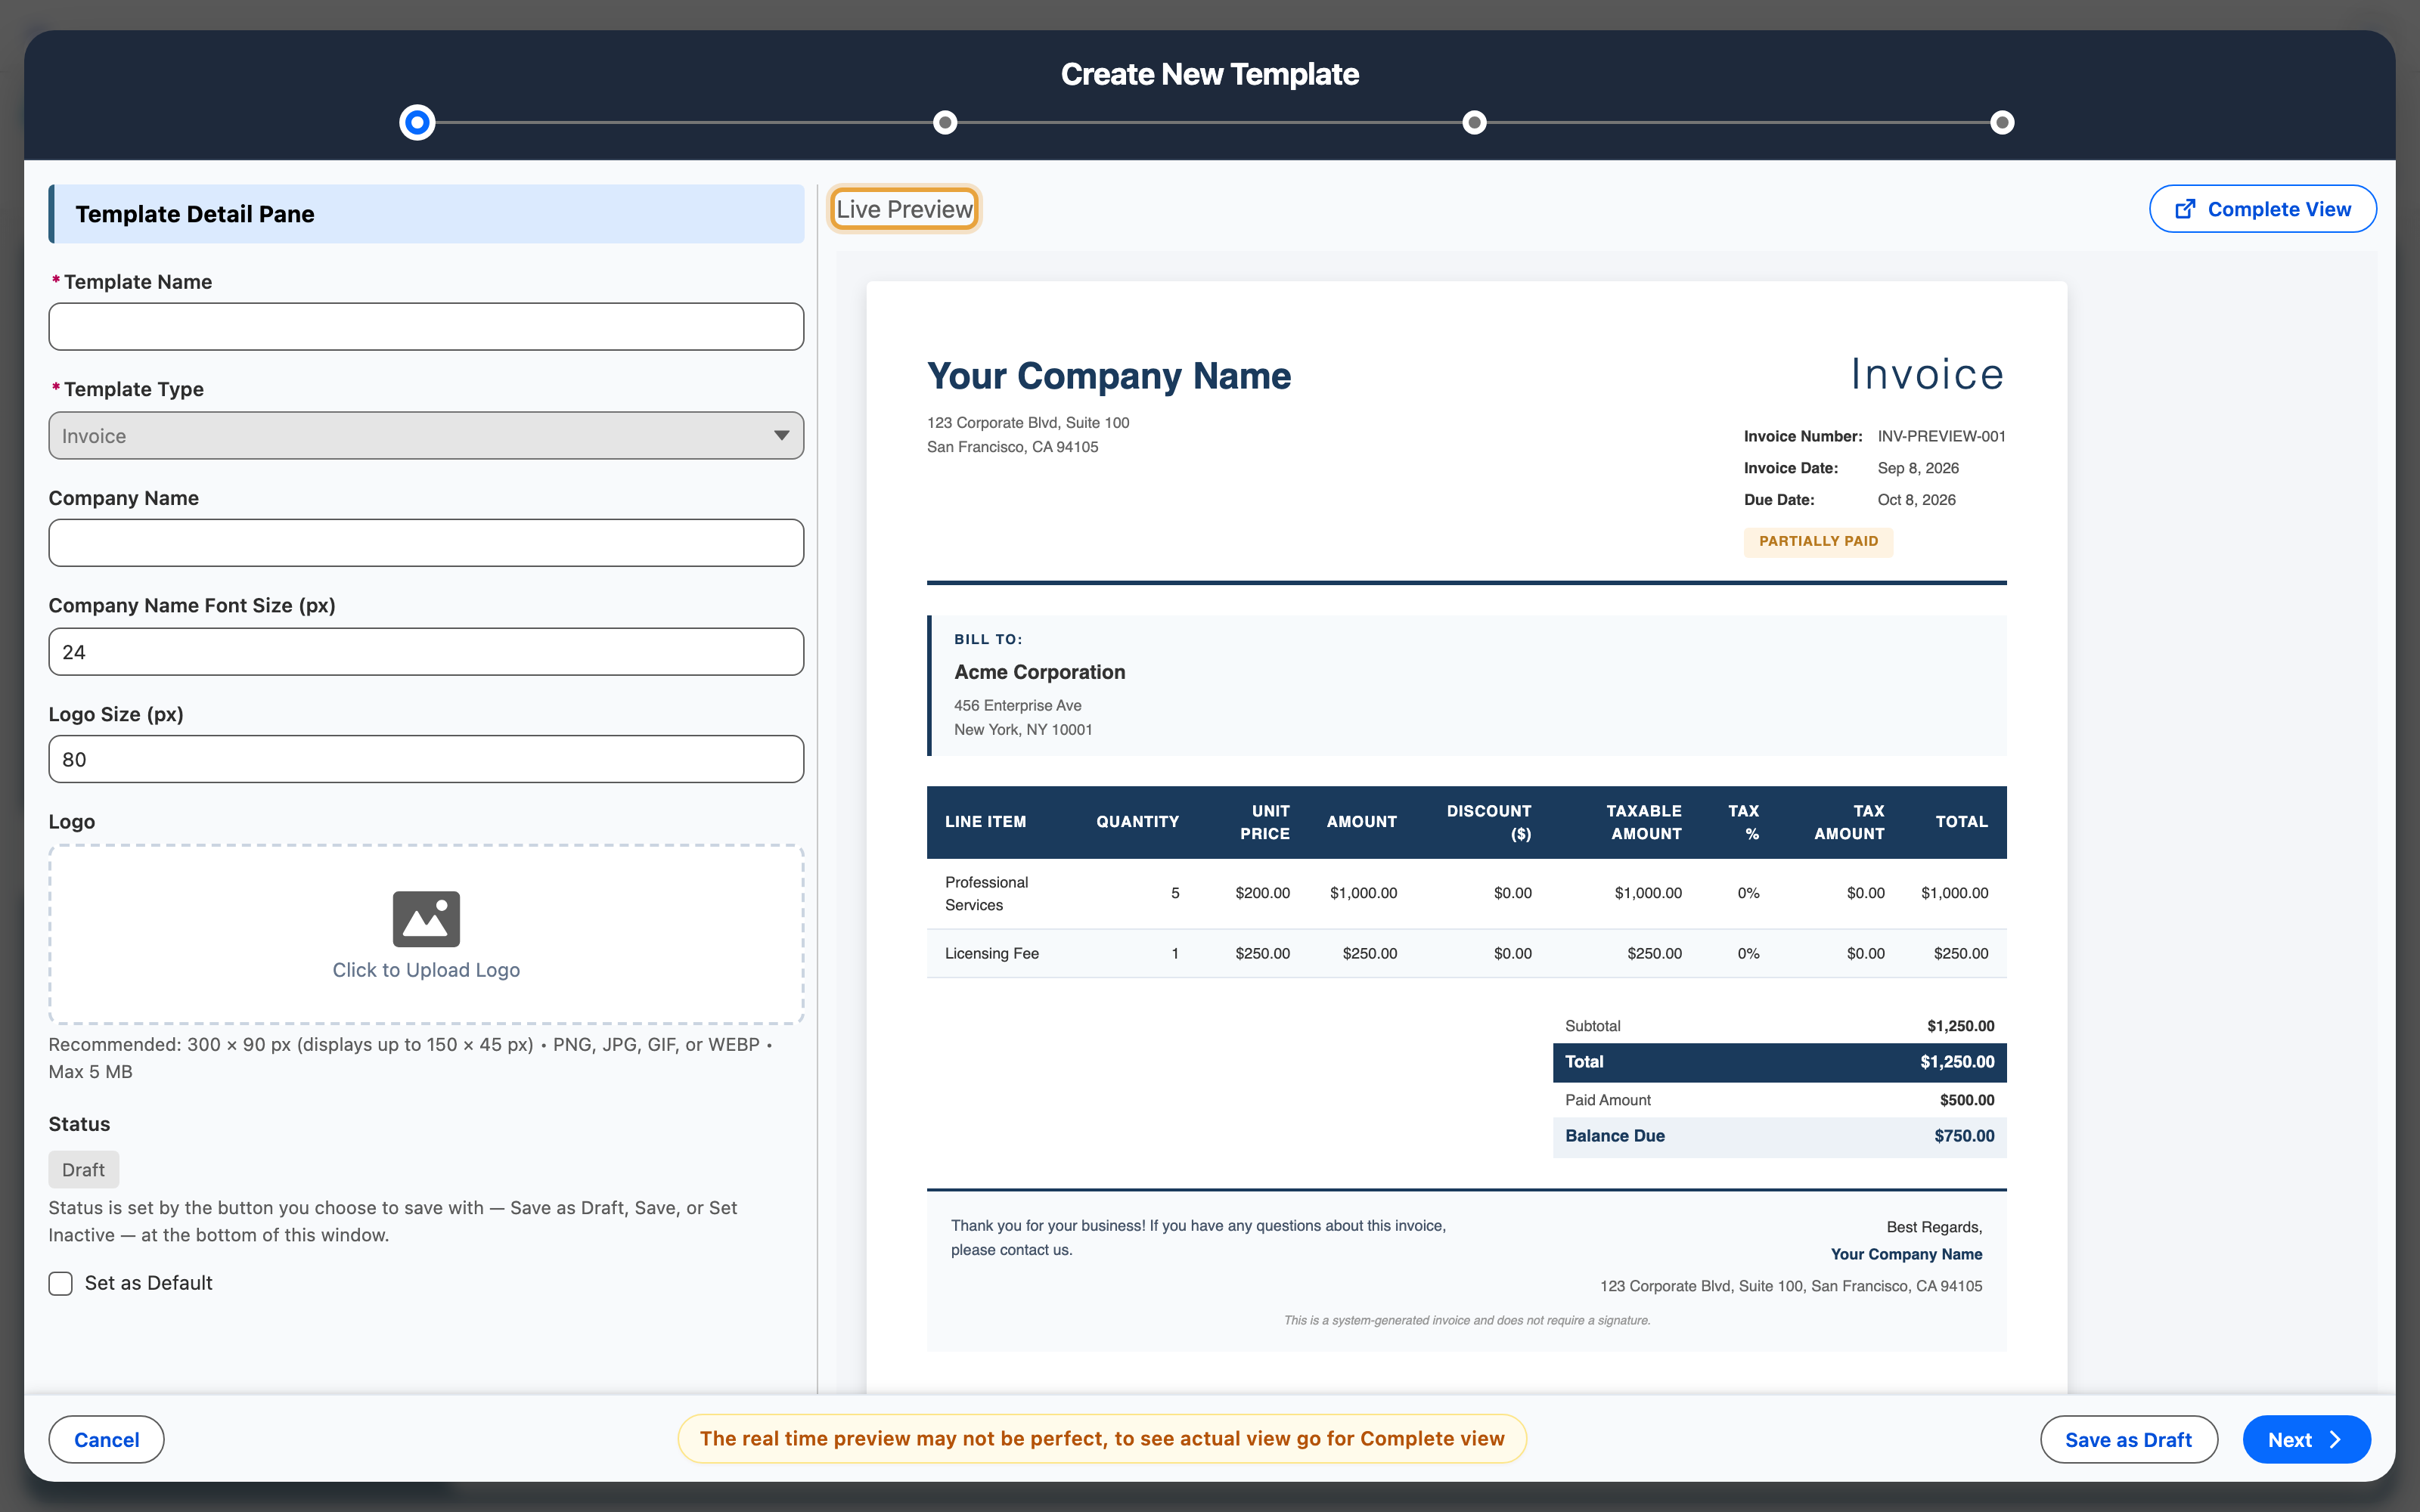The width and height of the screenshot is (2420, 1512).
Task: Click invoice number INV-PREVIEW-001
Action: click(1941, 436)
